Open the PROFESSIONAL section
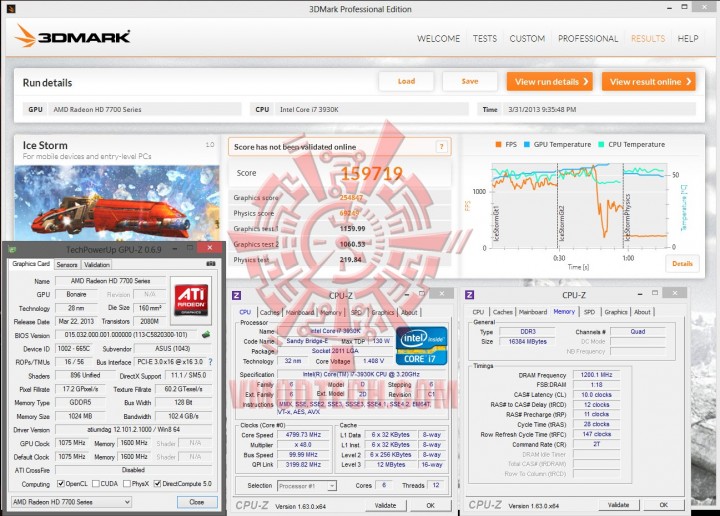The image size is (720, 516). pos(588,39)
